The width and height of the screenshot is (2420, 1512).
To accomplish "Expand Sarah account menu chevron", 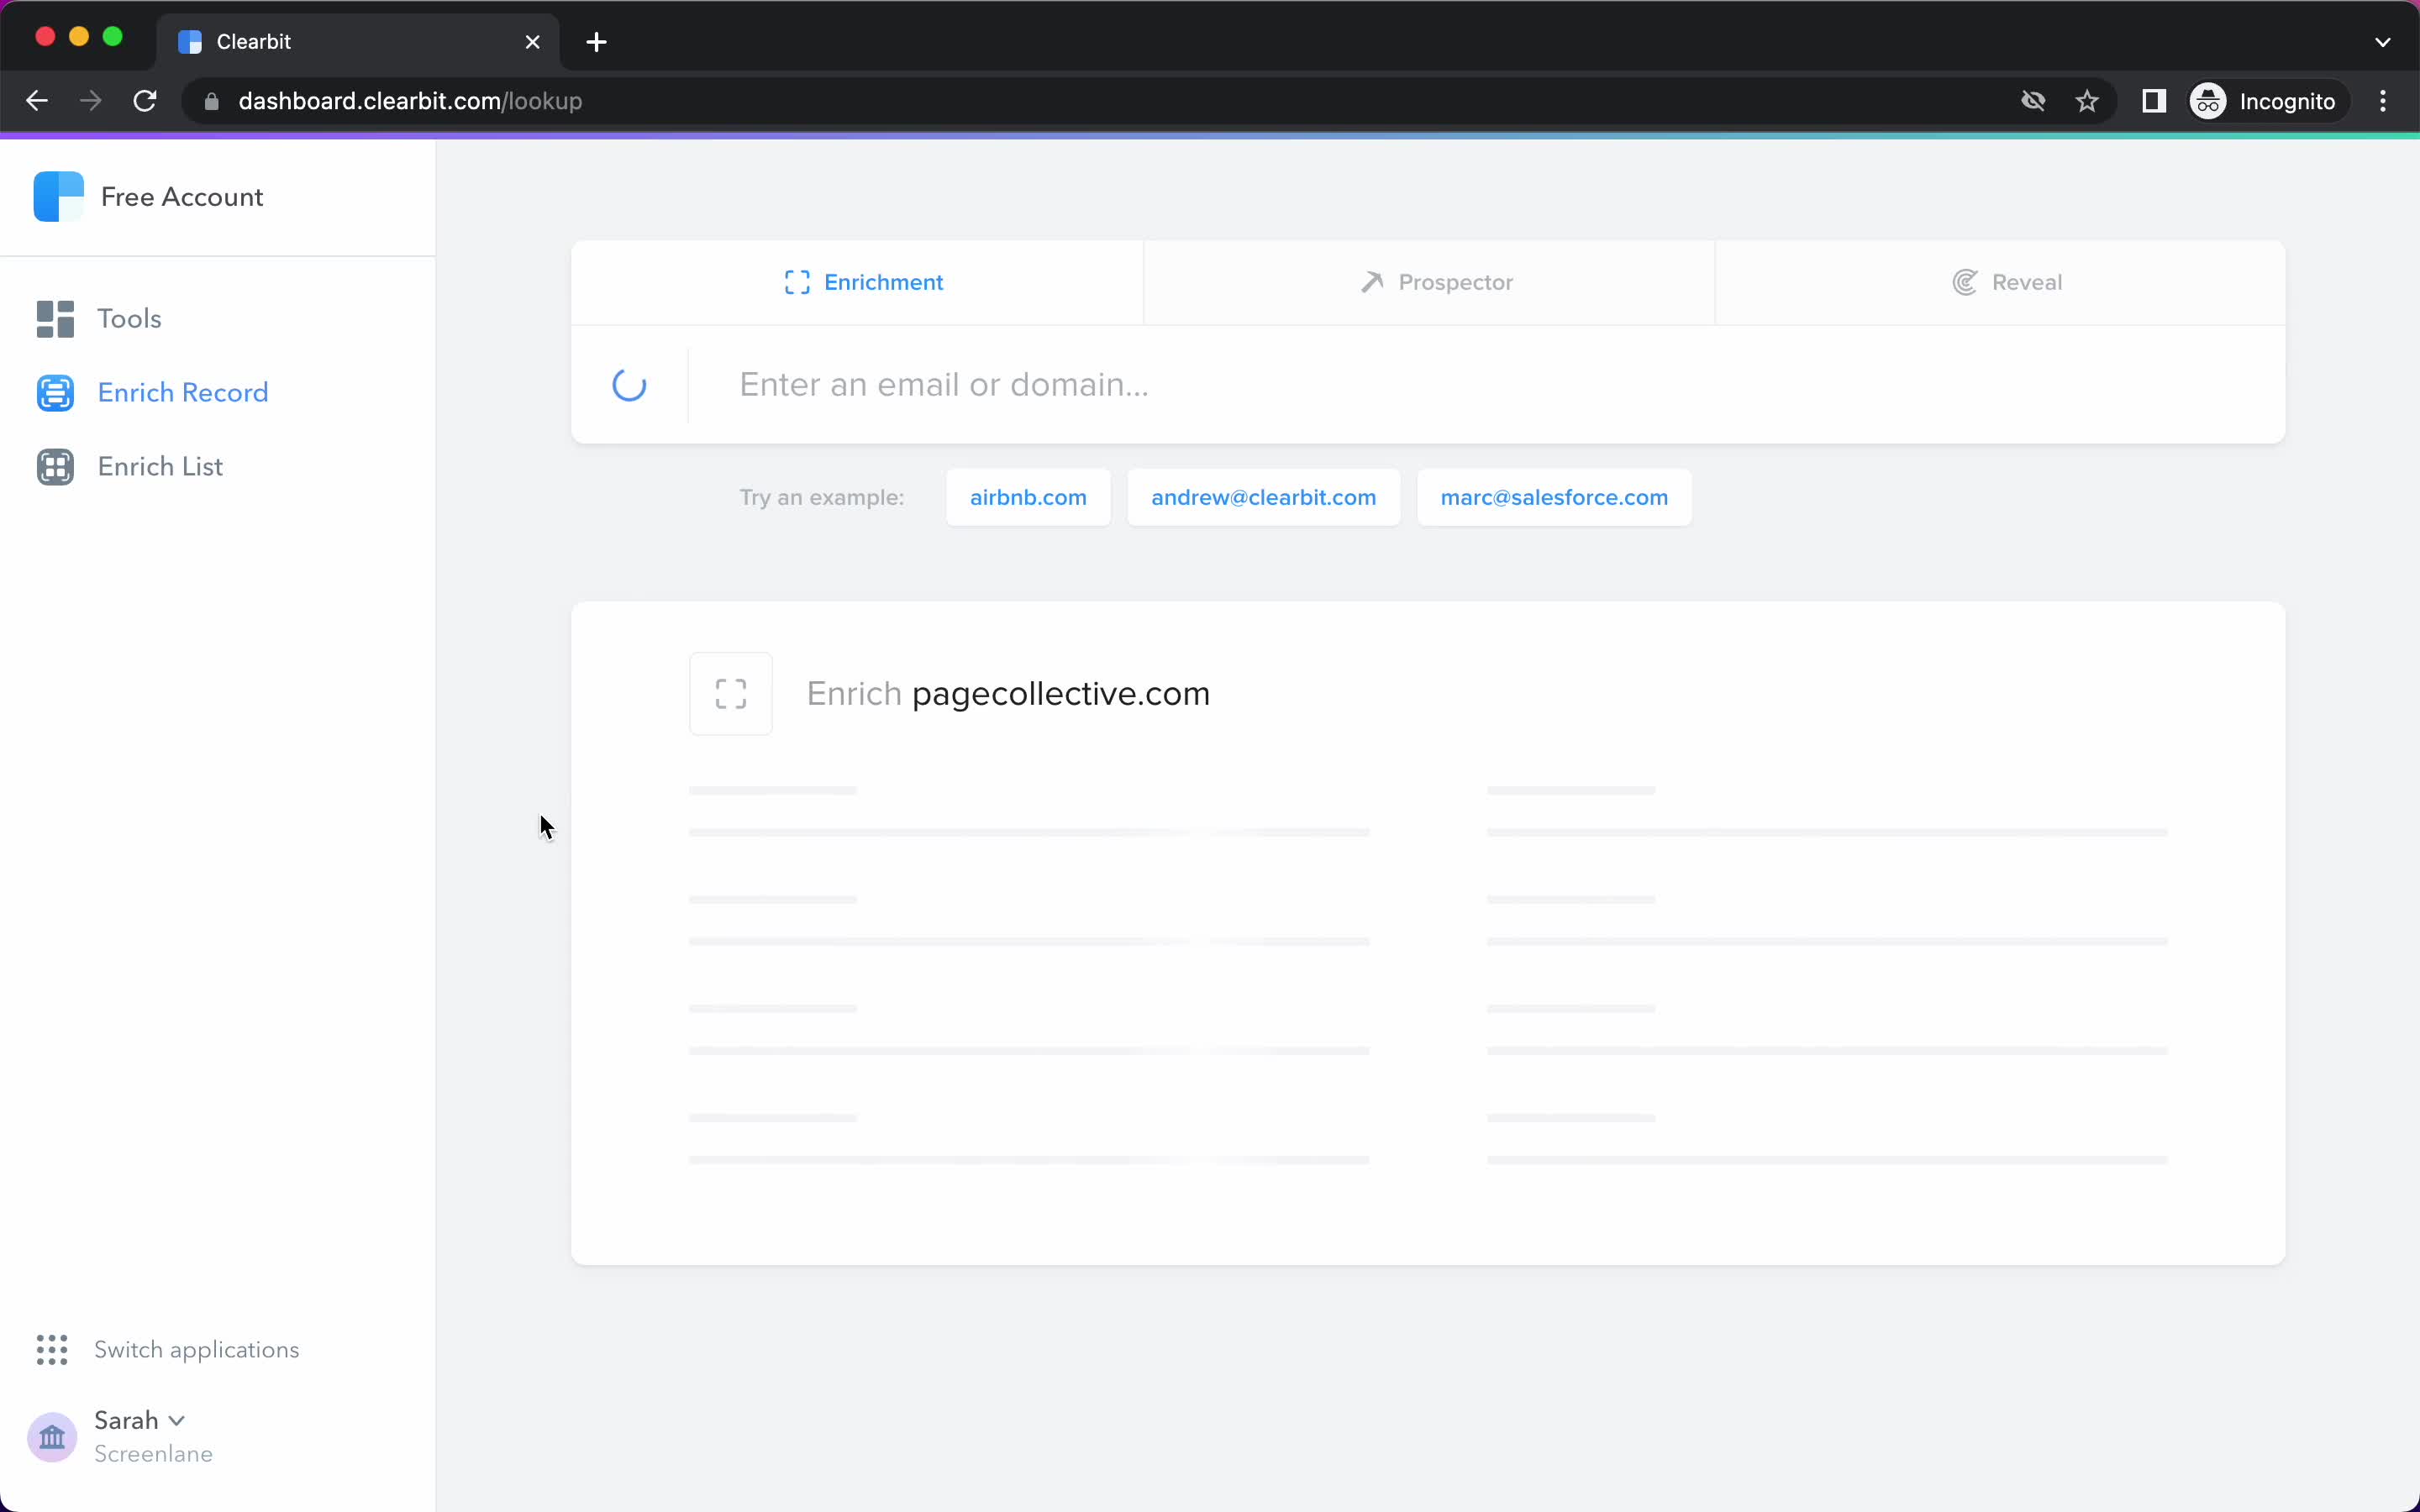I will pos(177,1421).
